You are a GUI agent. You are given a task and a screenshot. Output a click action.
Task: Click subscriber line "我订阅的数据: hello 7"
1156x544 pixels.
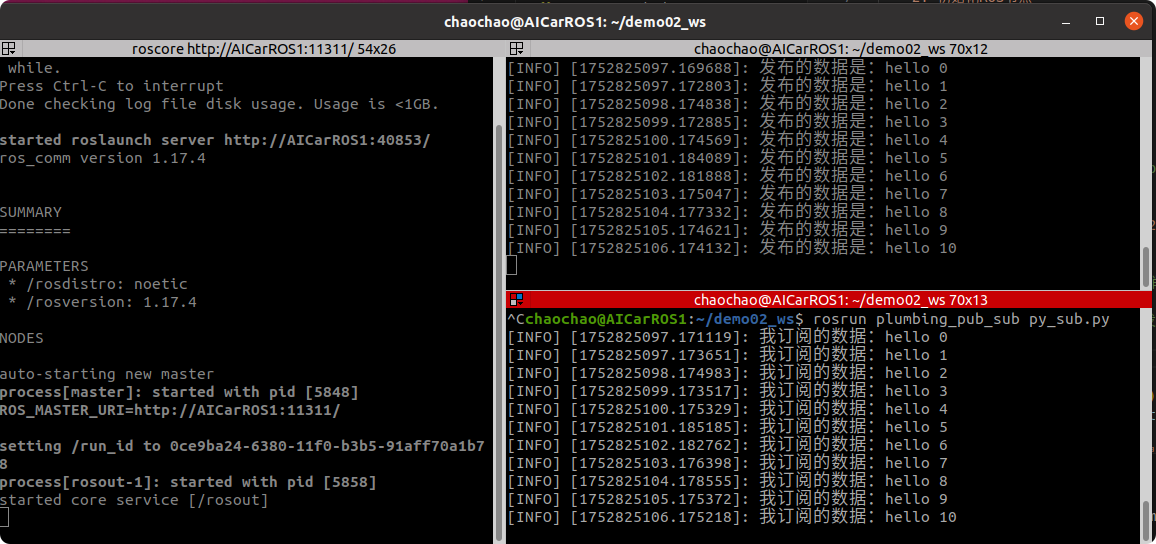(728, 464)
